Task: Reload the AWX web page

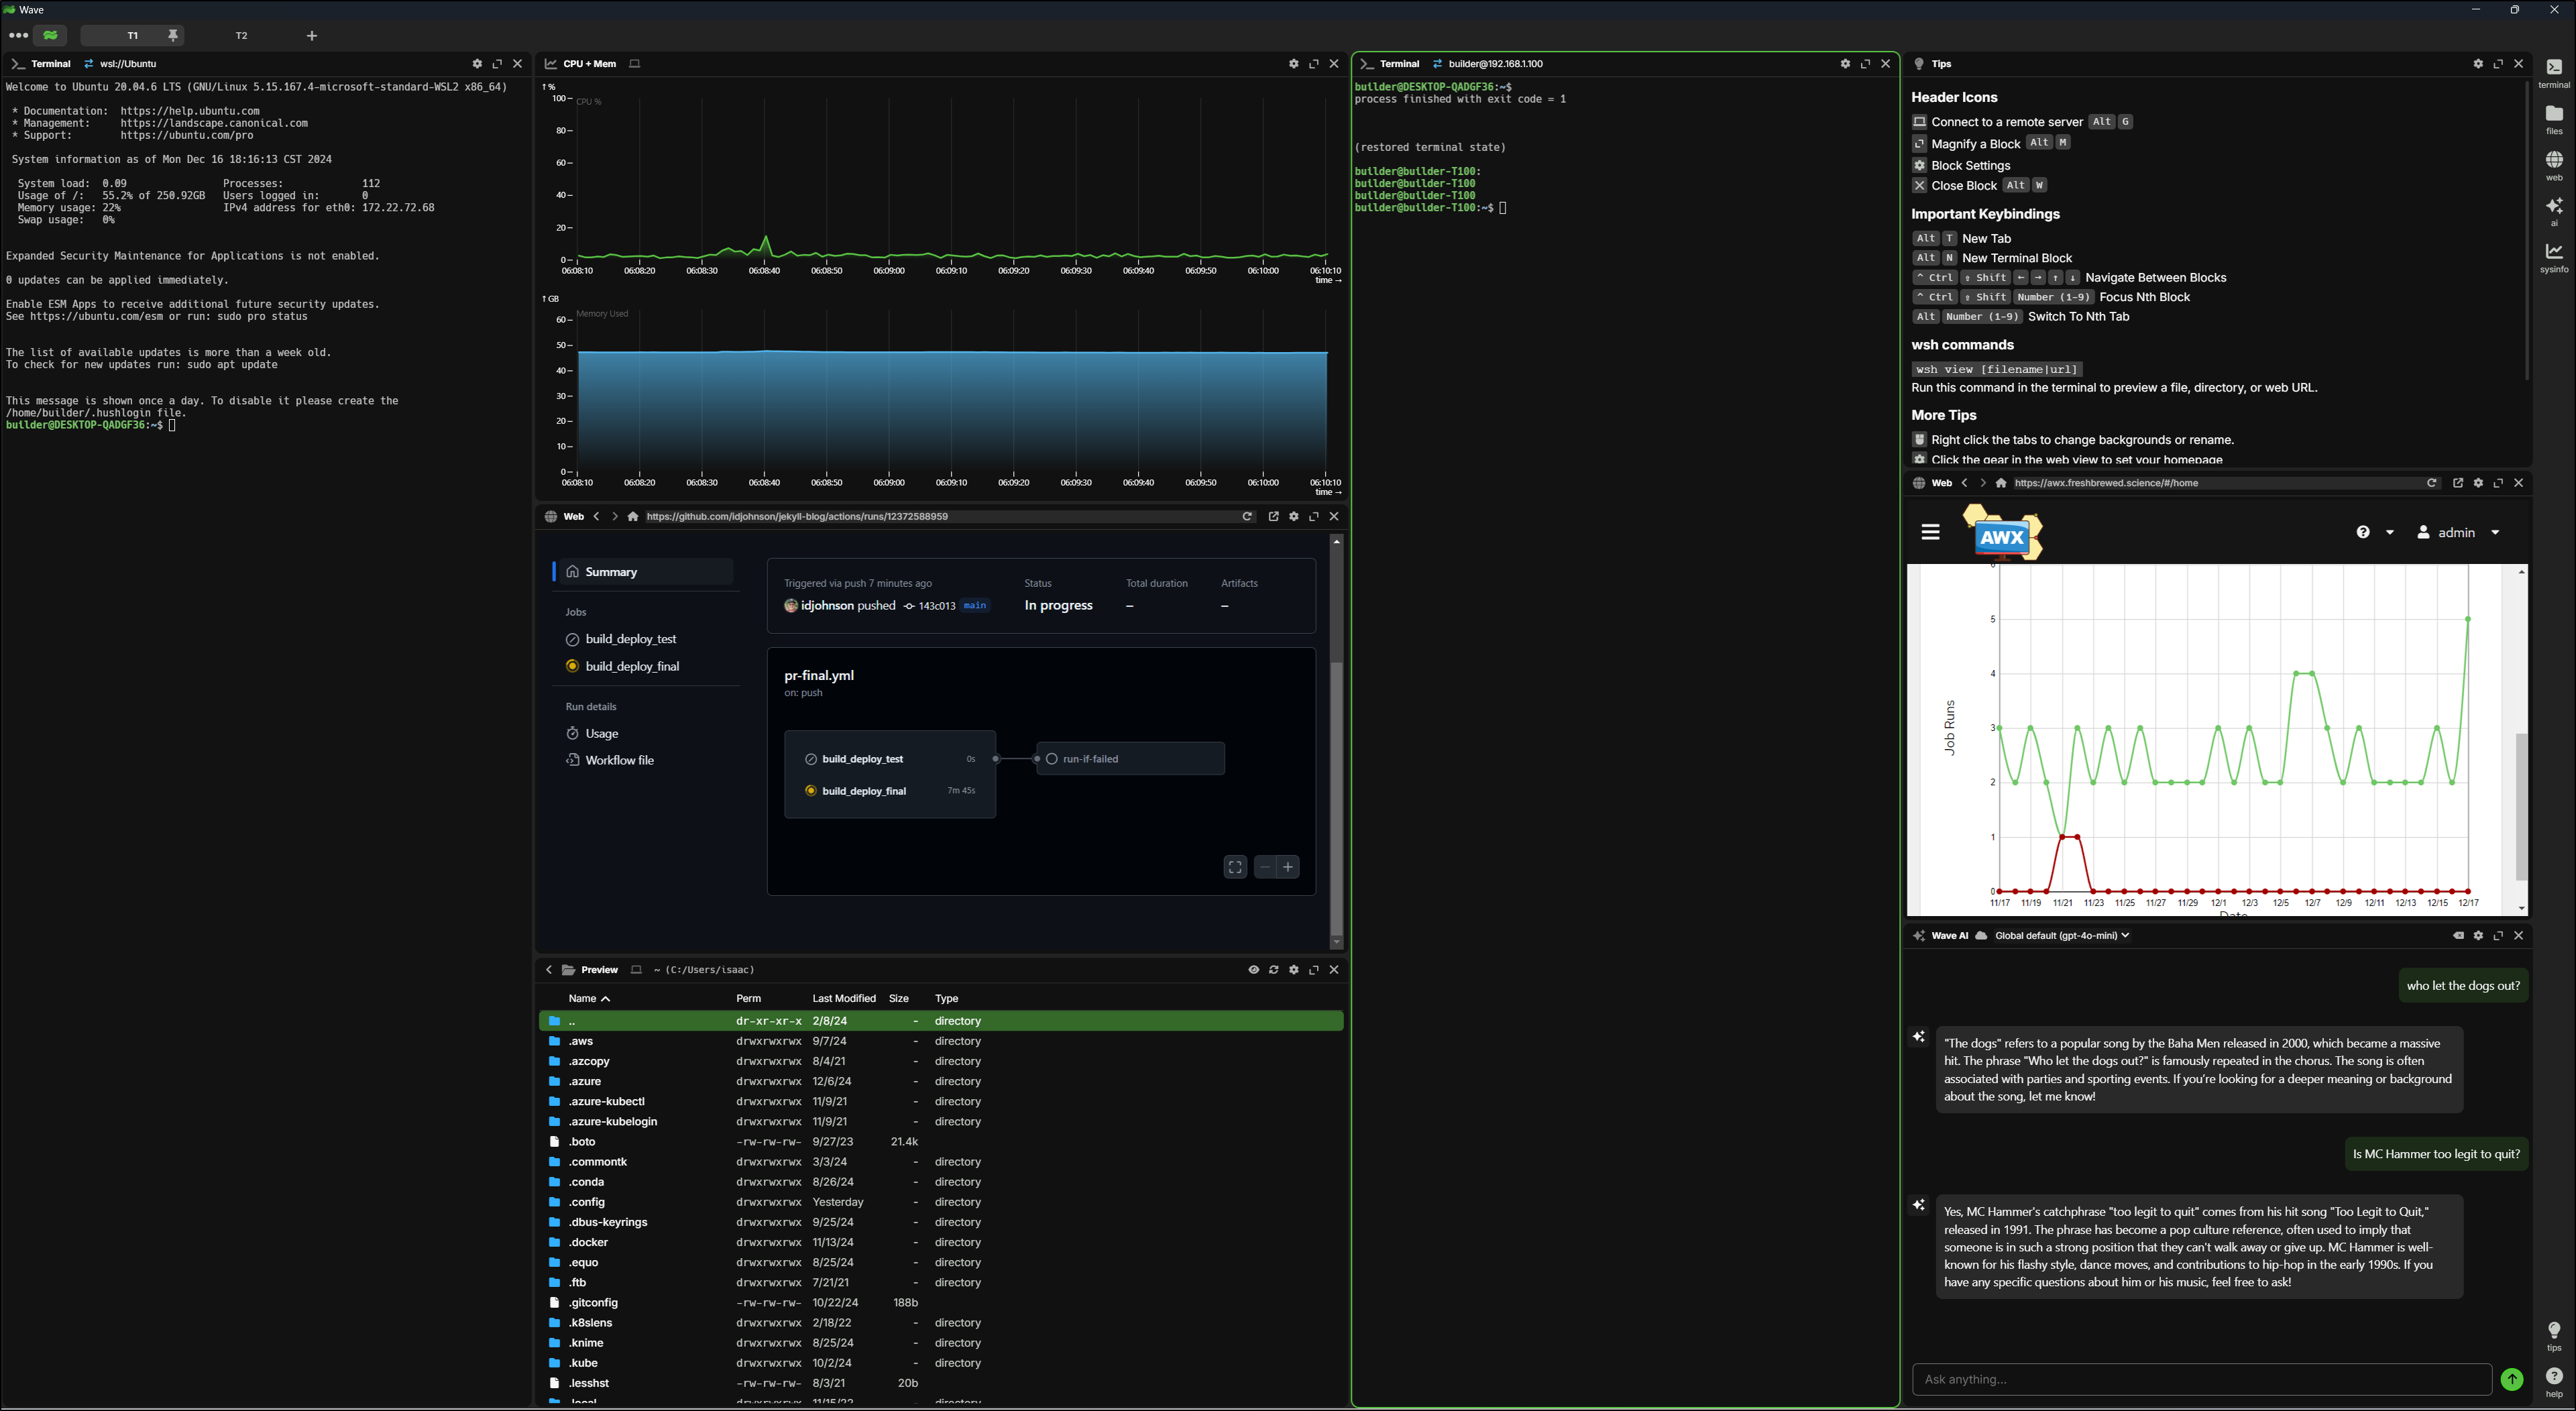Action: 2431,483
